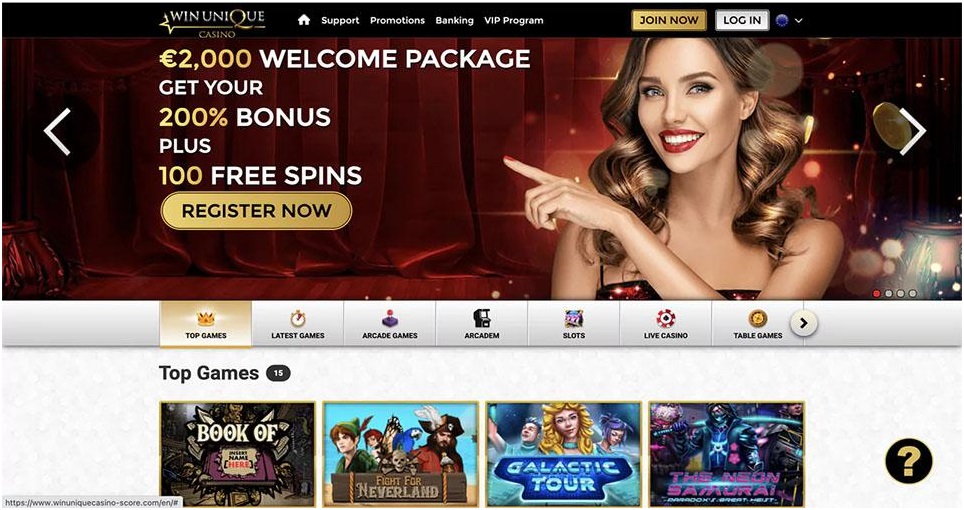Screen dimensions: 964x510
Task: Select the Slots machine category
Action: [574, 324]
